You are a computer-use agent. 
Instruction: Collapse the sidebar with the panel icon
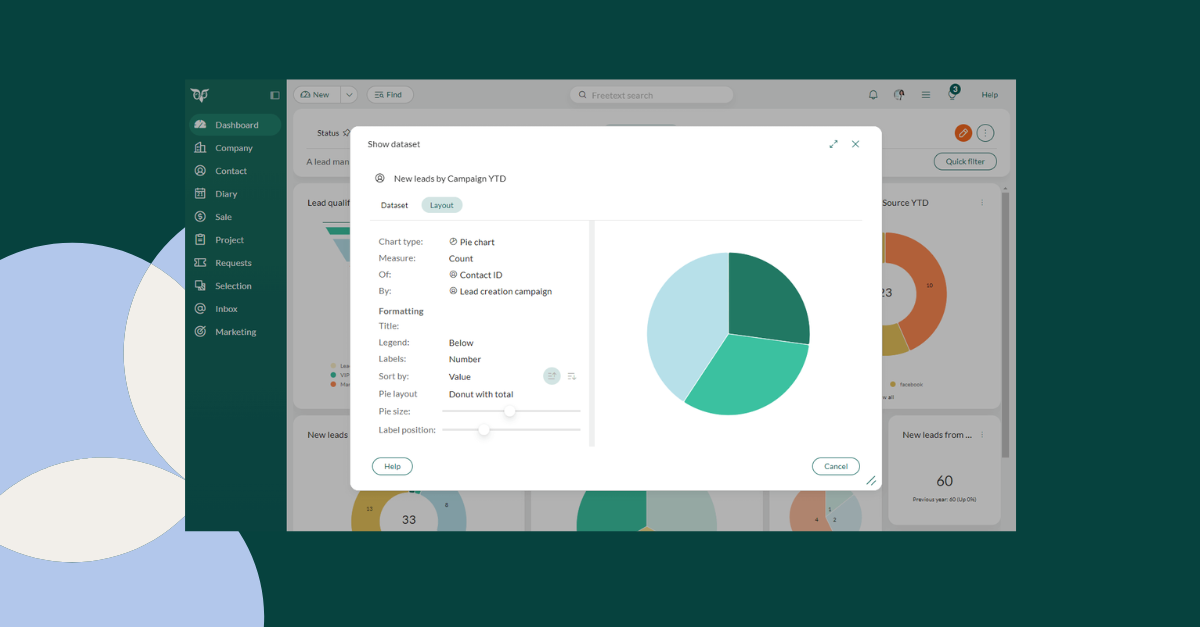275,95
